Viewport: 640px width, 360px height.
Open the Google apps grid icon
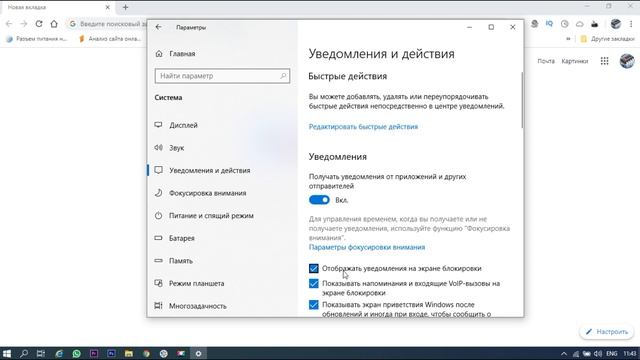(x=604, y=61)
